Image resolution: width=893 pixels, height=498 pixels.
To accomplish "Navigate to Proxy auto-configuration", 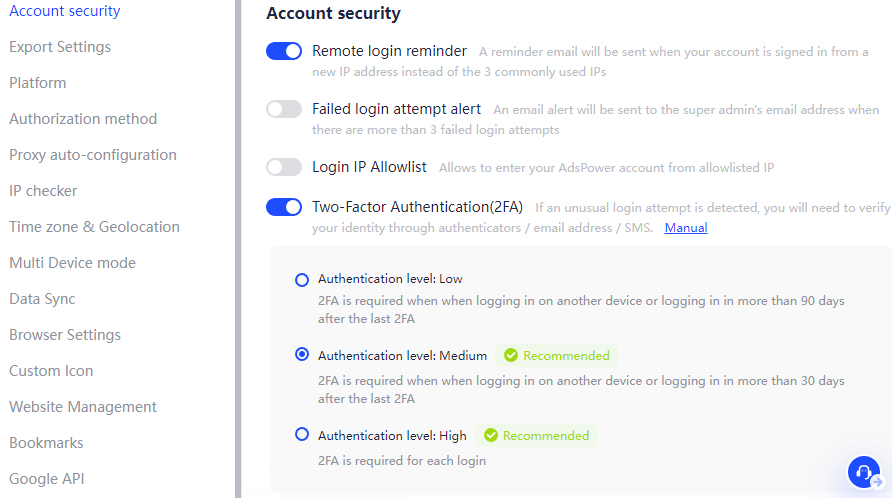I will [x=93, y=155].
